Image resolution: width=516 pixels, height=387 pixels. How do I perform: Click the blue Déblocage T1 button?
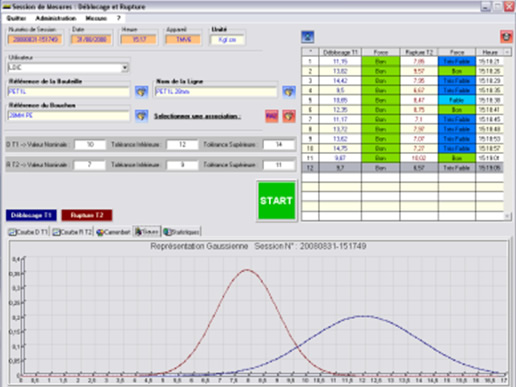coord(31,215)
